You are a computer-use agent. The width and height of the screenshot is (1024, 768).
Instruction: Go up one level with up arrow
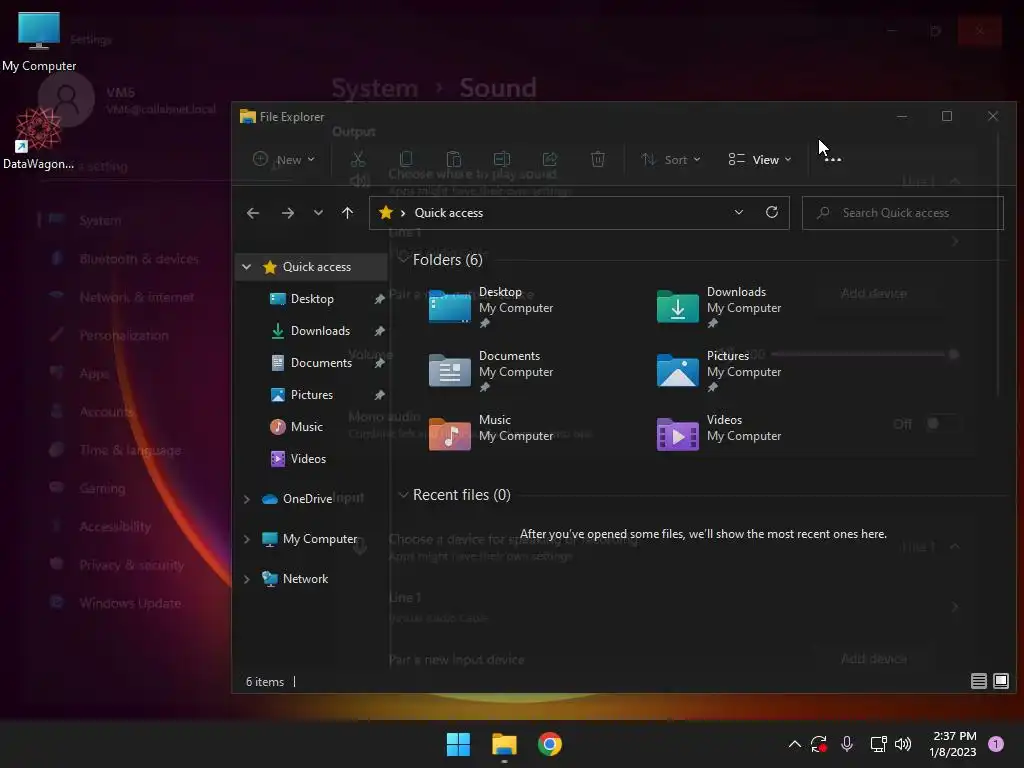pos(347,213)
